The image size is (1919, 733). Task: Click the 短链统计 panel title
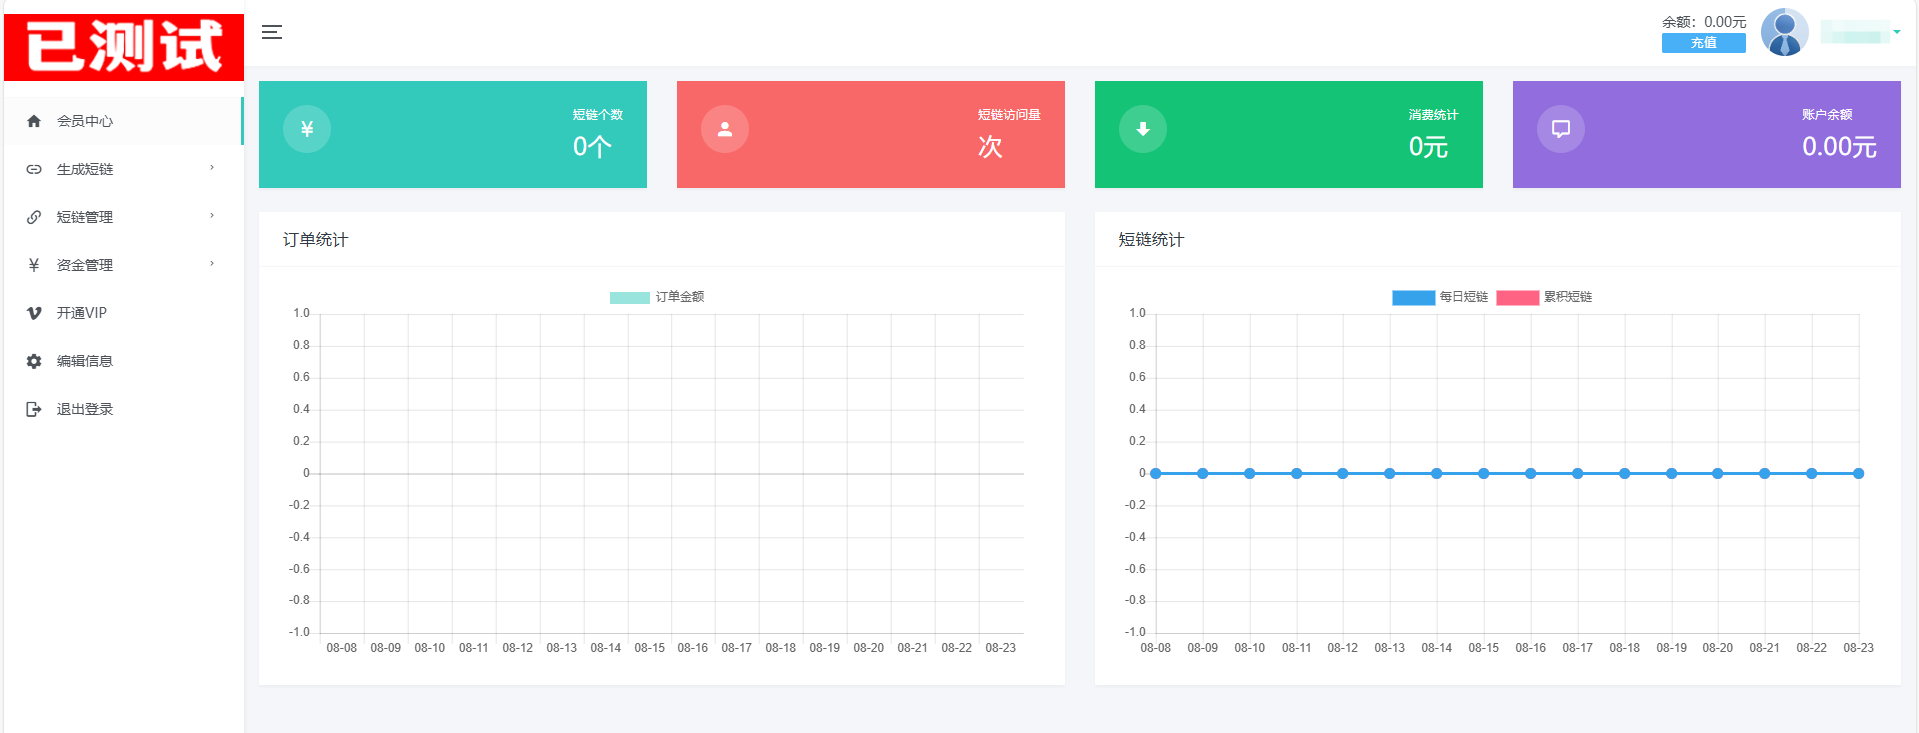1151,240
